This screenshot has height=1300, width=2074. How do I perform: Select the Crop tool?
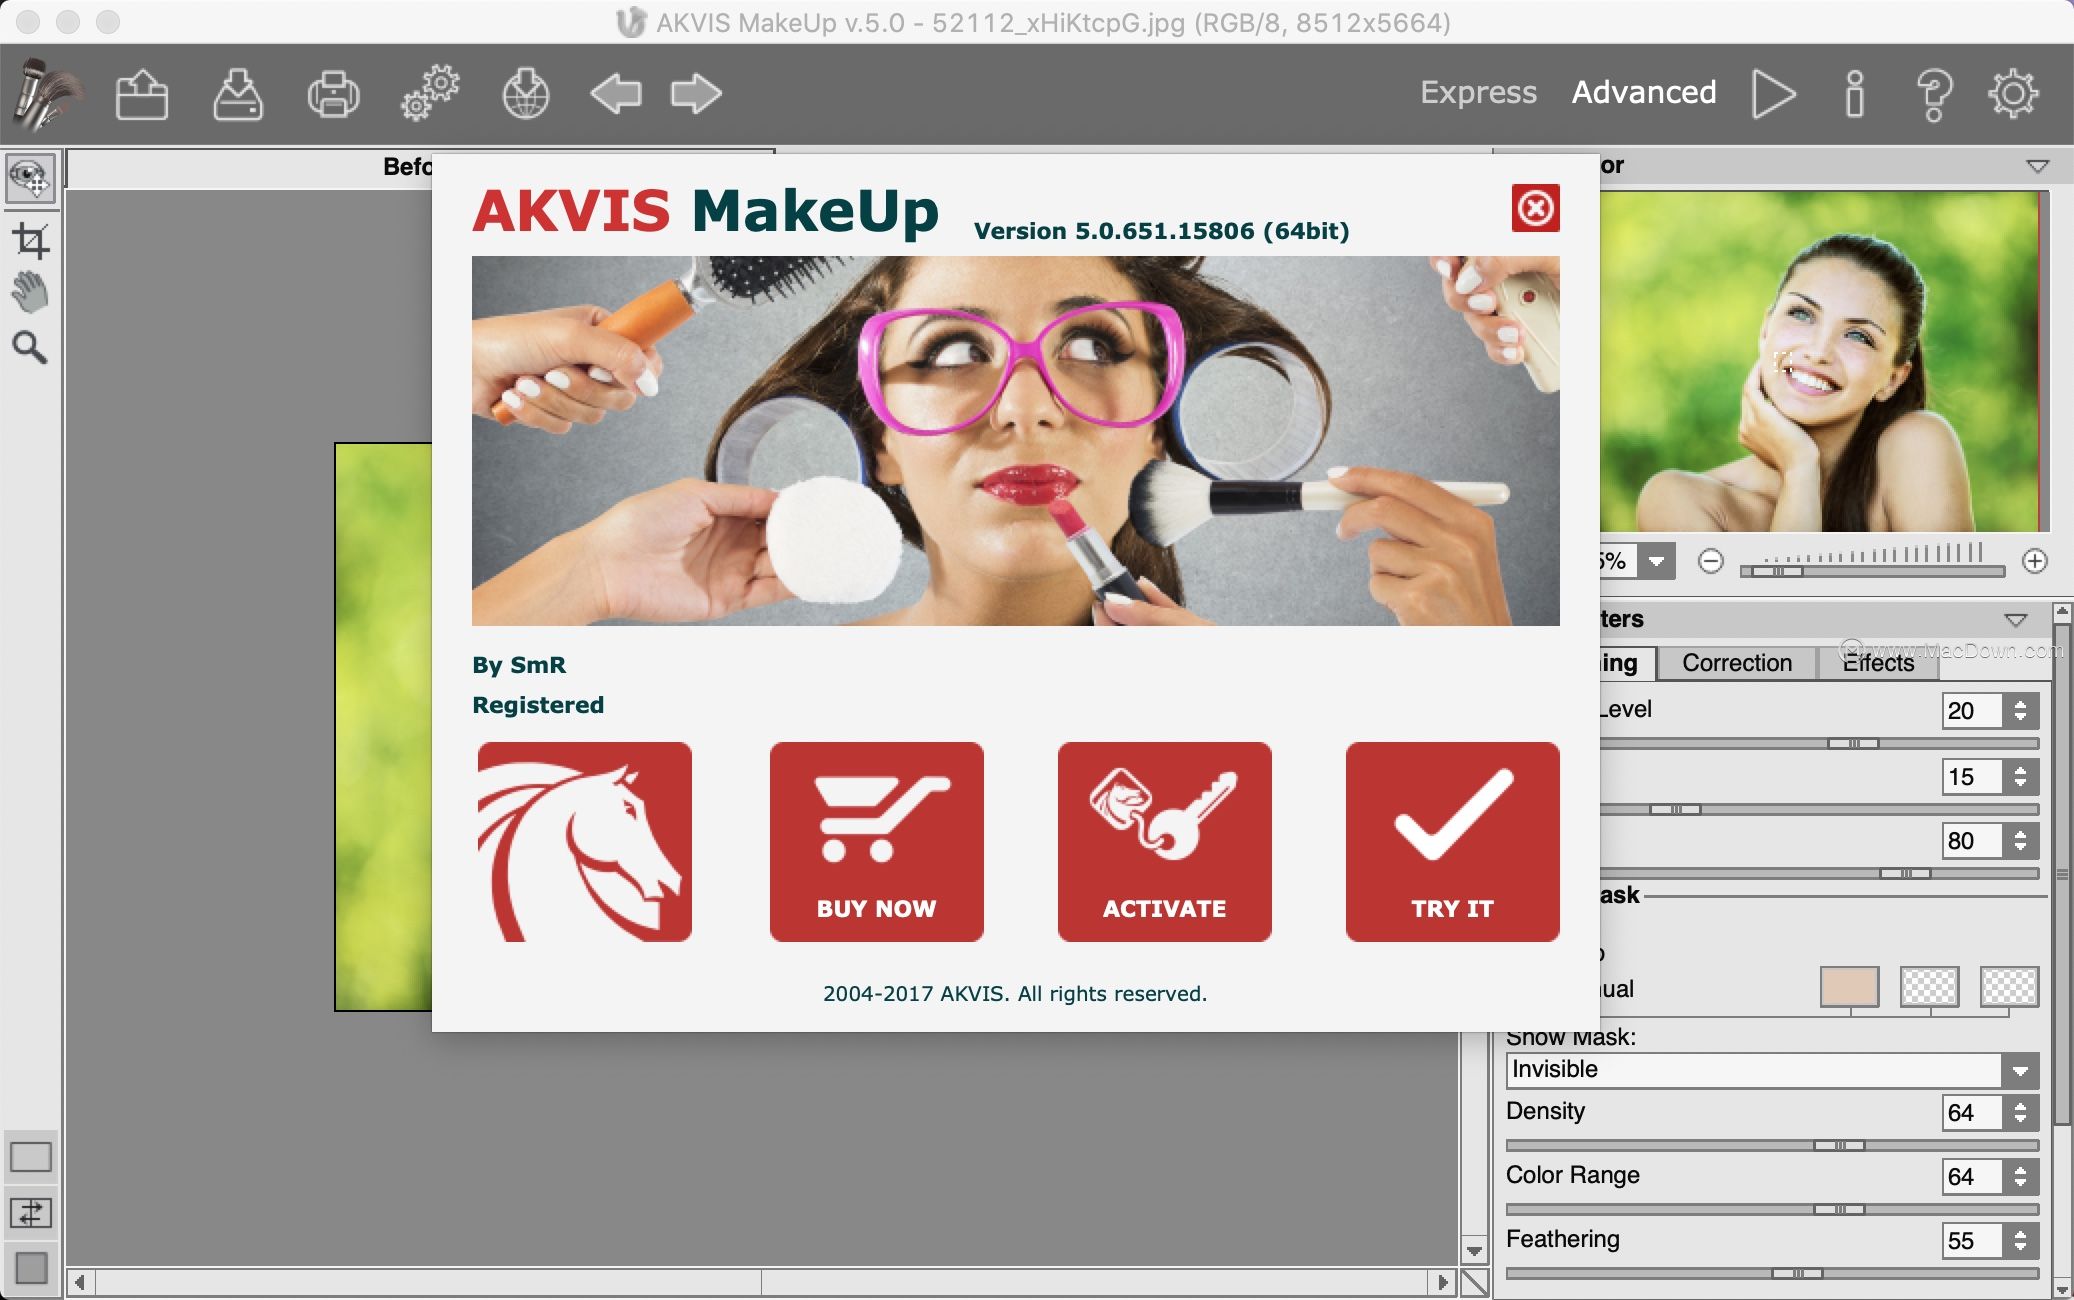click(31, 240)
